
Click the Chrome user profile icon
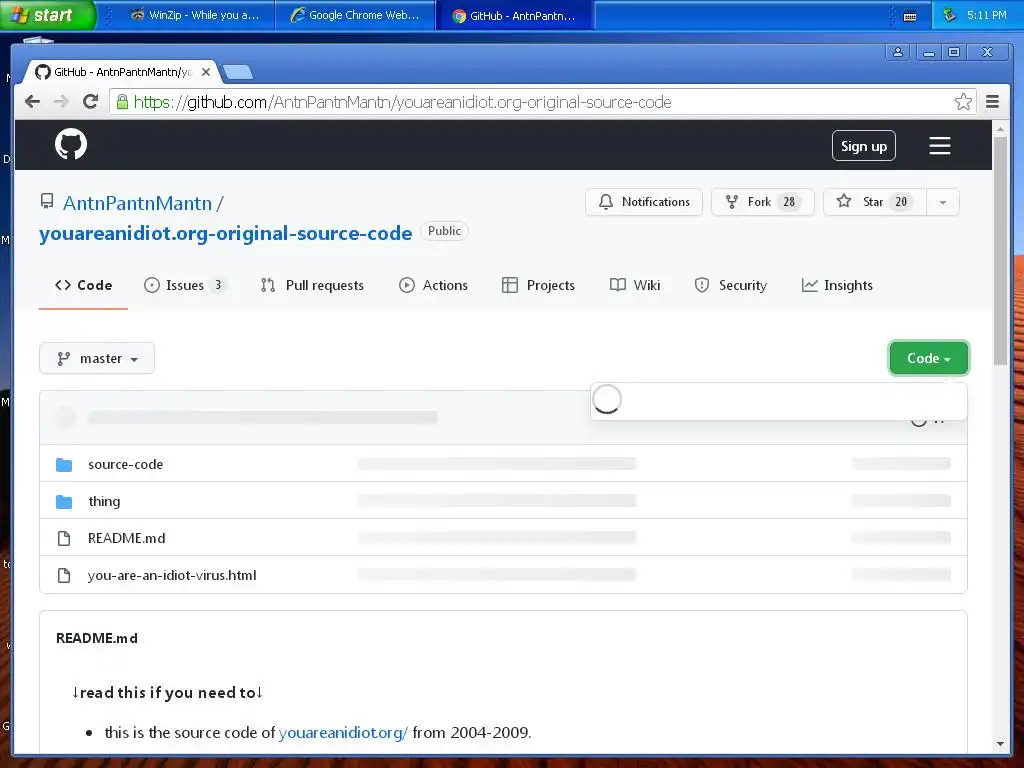point(898,52)
